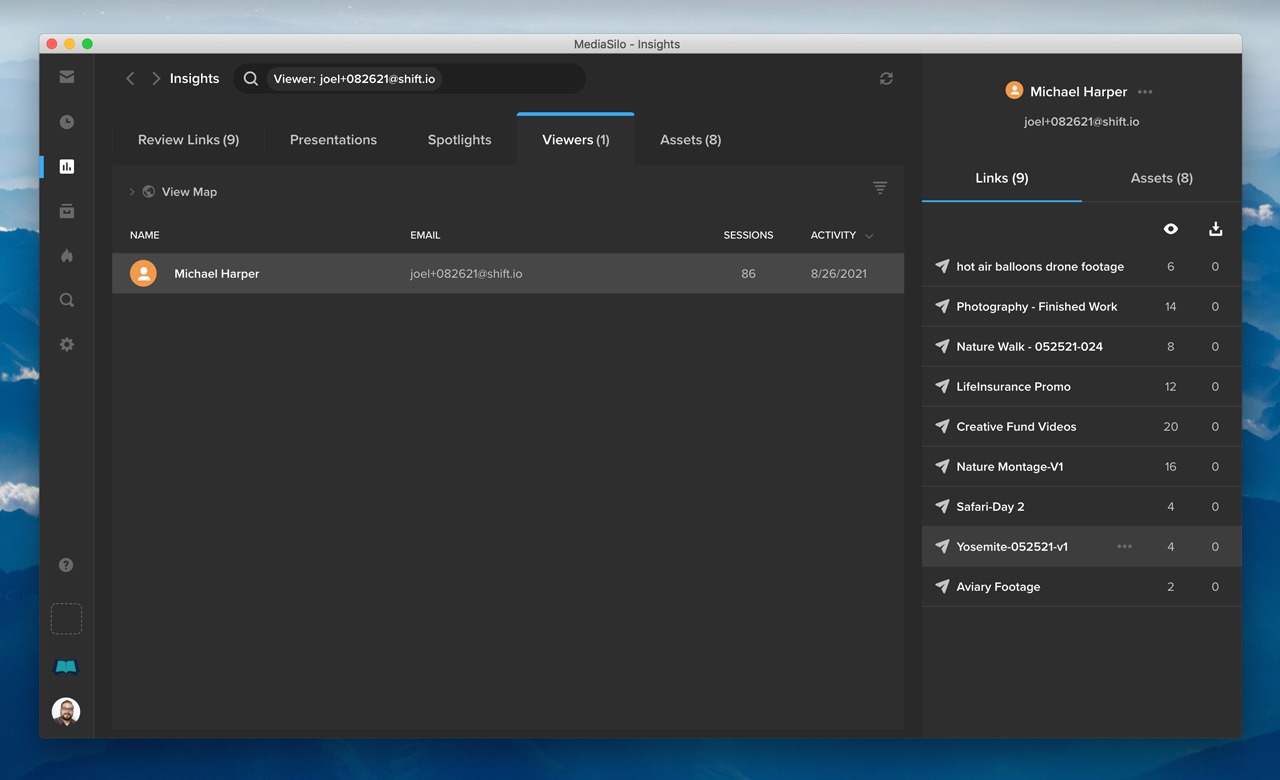Open Settings via the gear icon
The width and height of the screenshot is (1280, 780).
(66, 344)
